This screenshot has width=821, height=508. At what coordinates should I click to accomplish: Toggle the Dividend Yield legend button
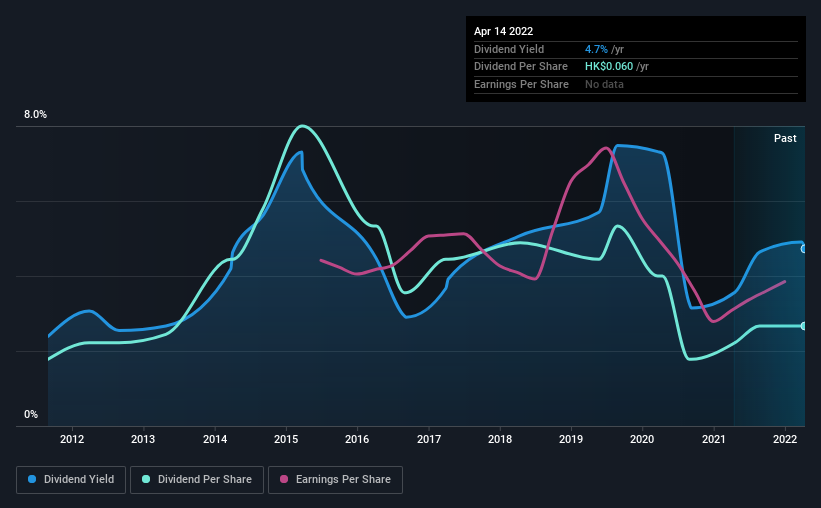click(x=71, y=479)
